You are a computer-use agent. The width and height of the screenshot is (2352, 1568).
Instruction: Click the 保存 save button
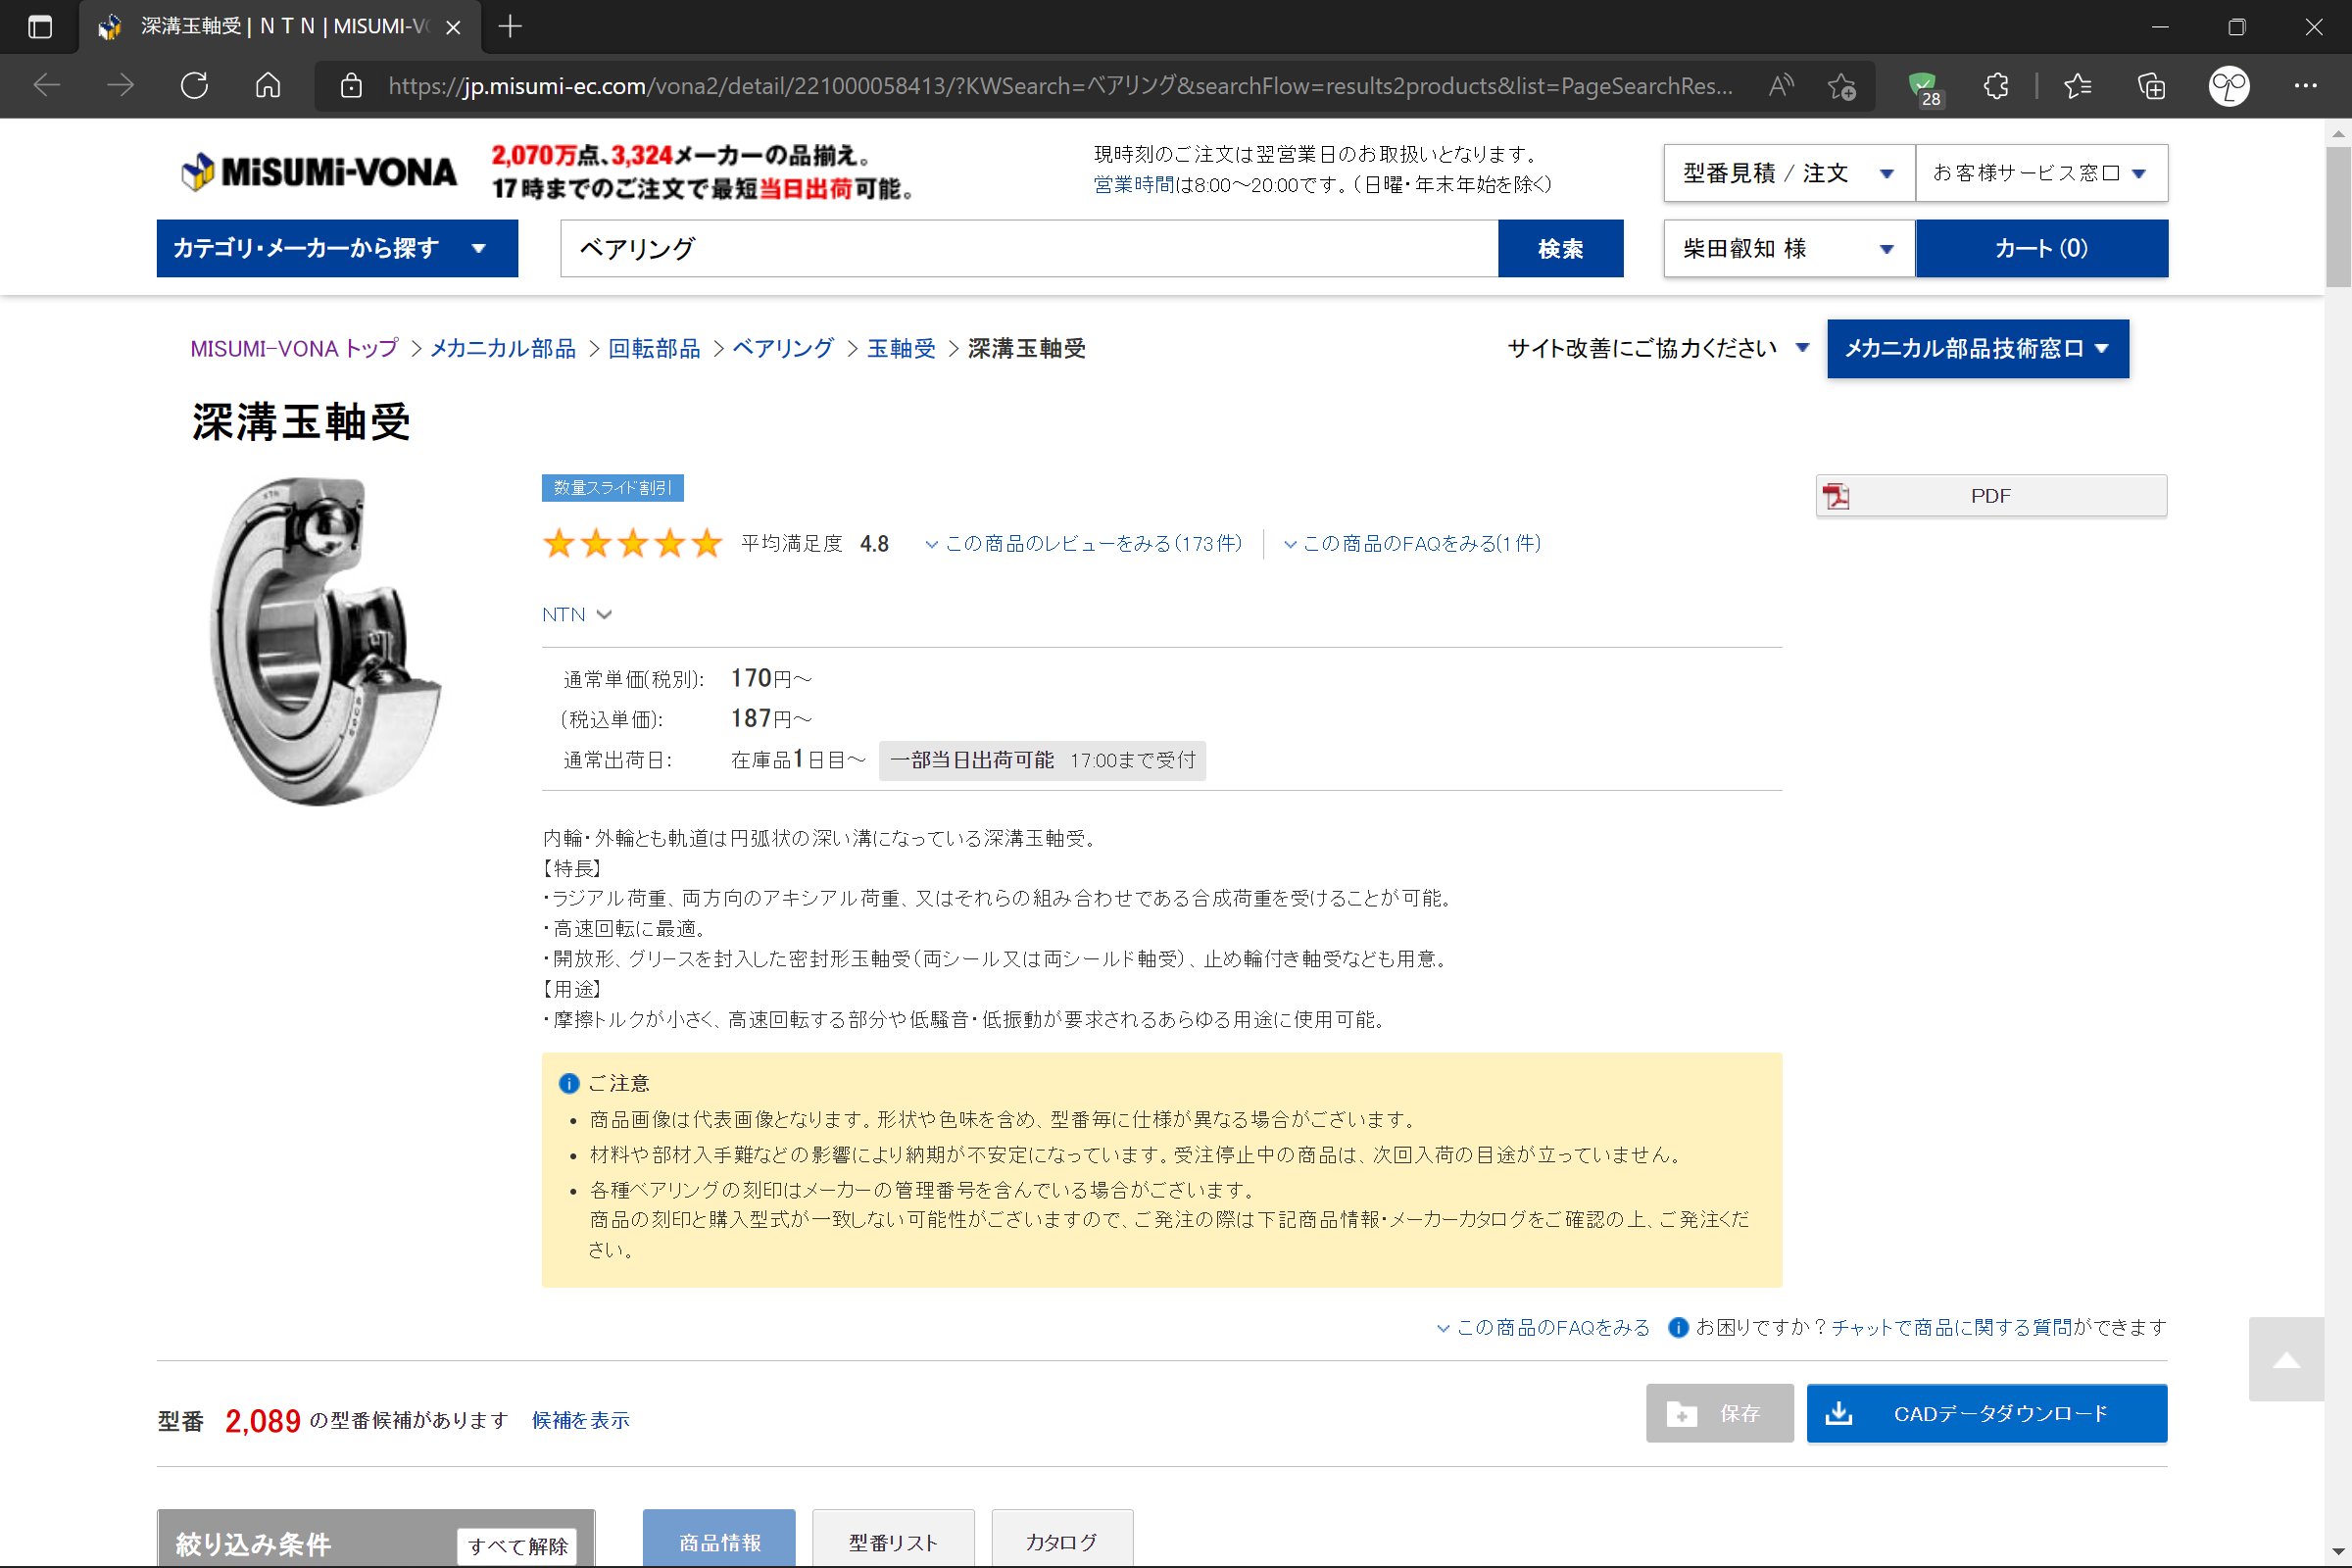coord(1720,1413)
